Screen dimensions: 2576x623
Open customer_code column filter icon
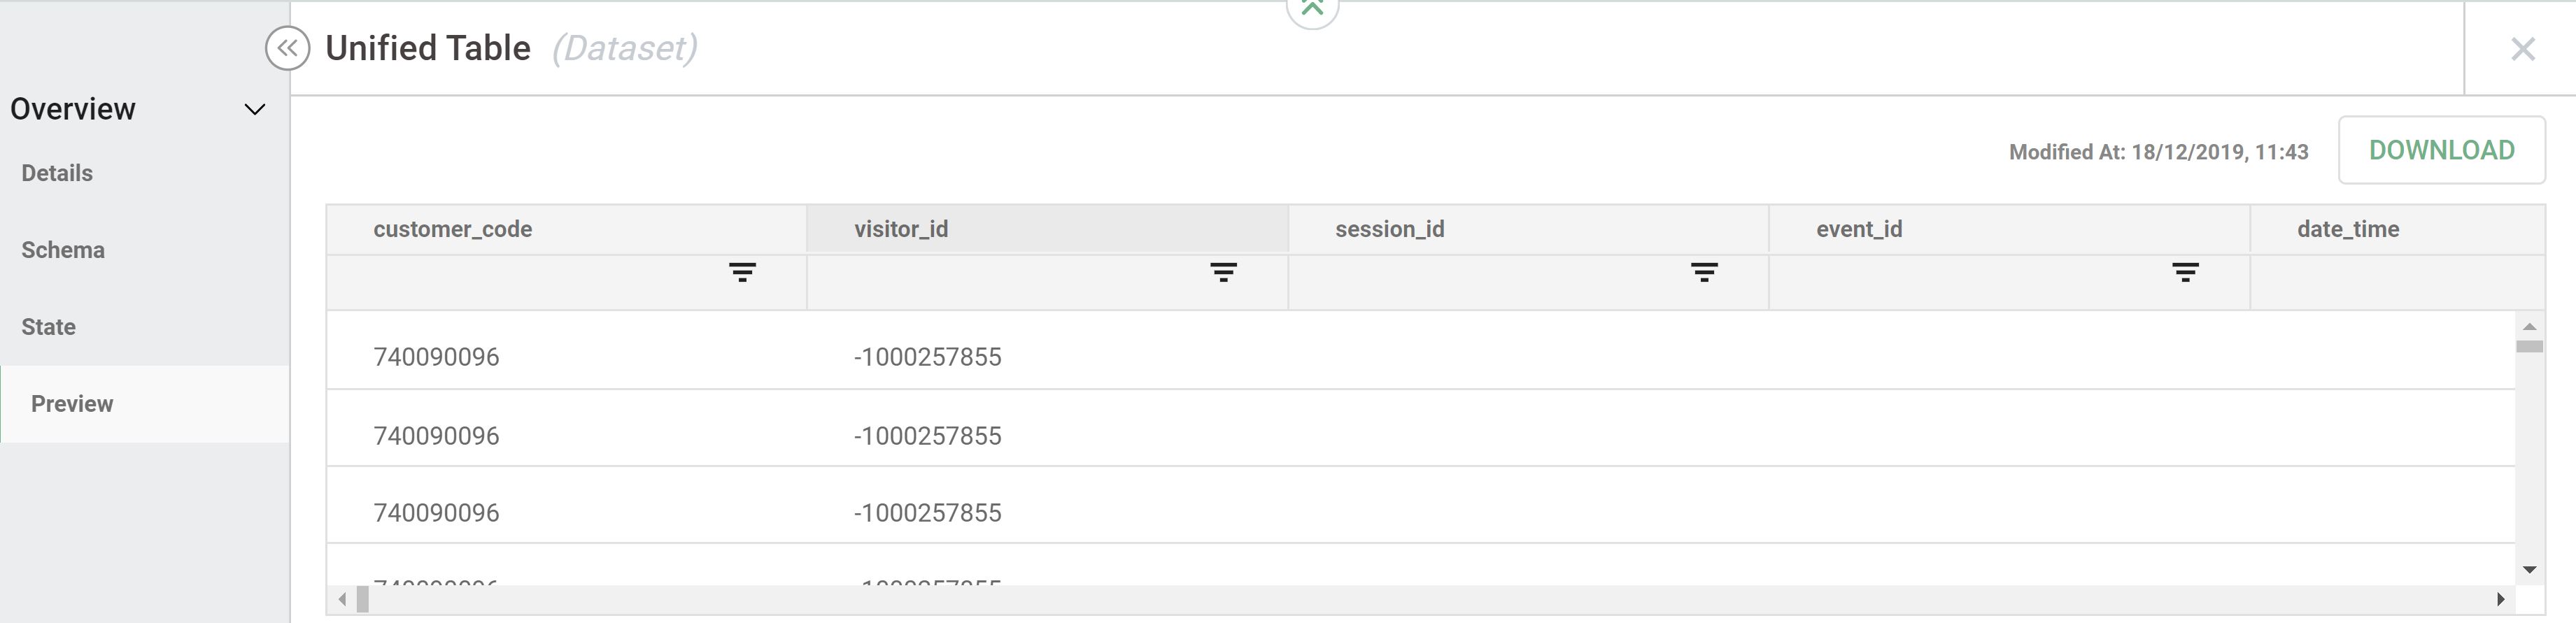742,272
